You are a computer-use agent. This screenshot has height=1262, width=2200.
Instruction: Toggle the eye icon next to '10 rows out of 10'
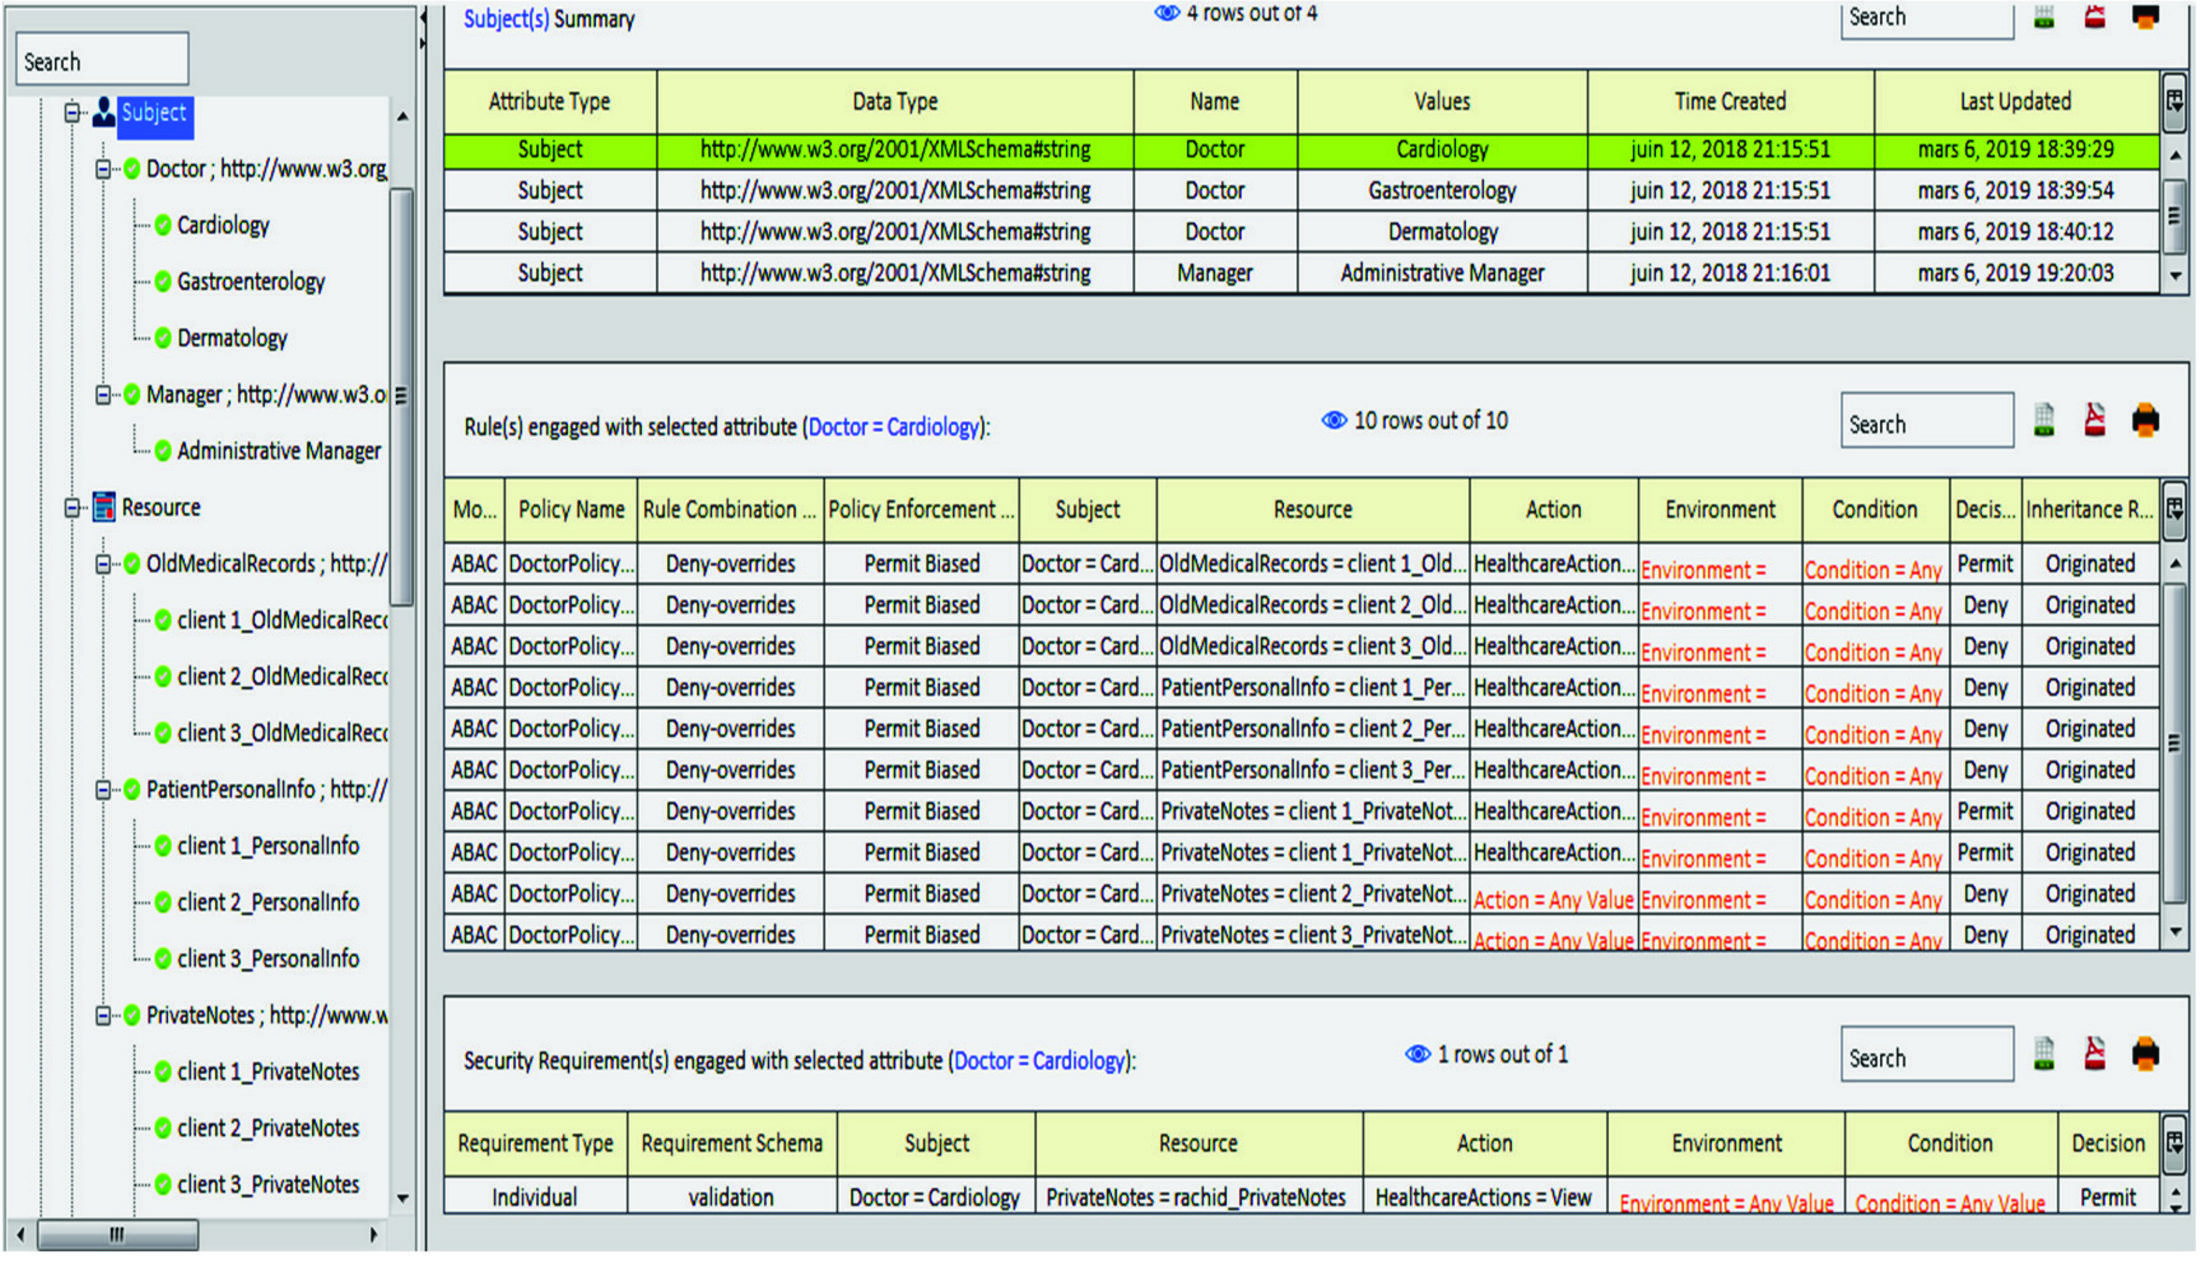tap(1334, 420)
